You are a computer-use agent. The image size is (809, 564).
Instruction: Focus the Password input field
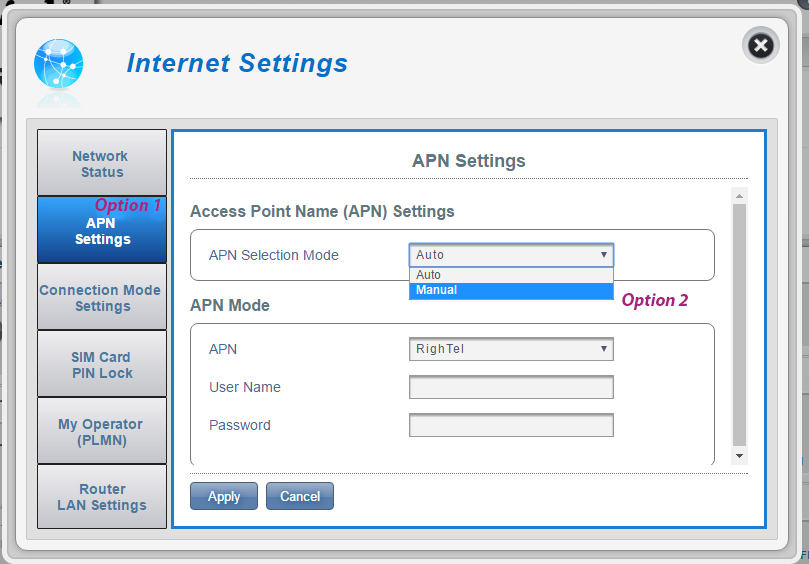pyautogui.click(x=511, y=425)
